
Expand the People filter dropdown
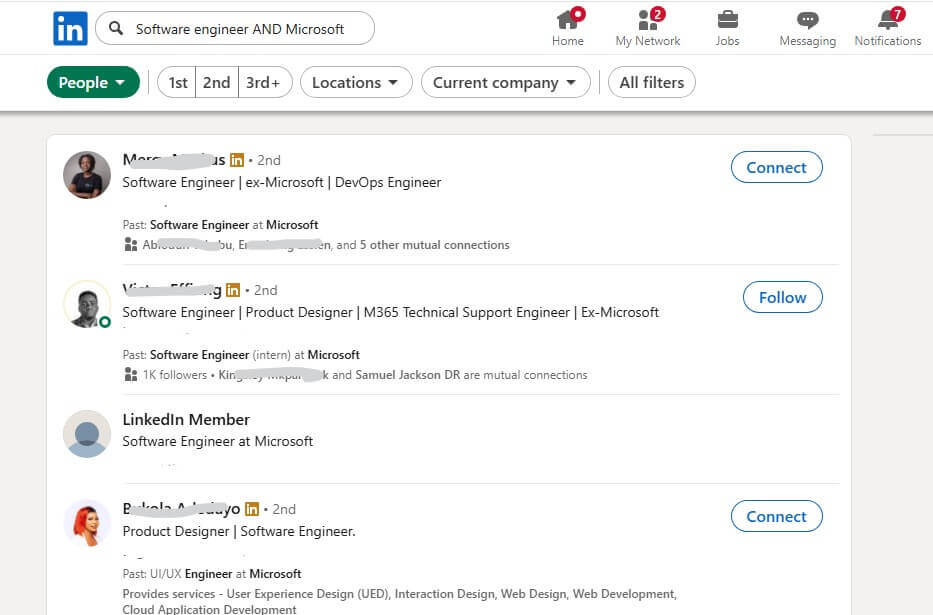(x=93, y=82)
